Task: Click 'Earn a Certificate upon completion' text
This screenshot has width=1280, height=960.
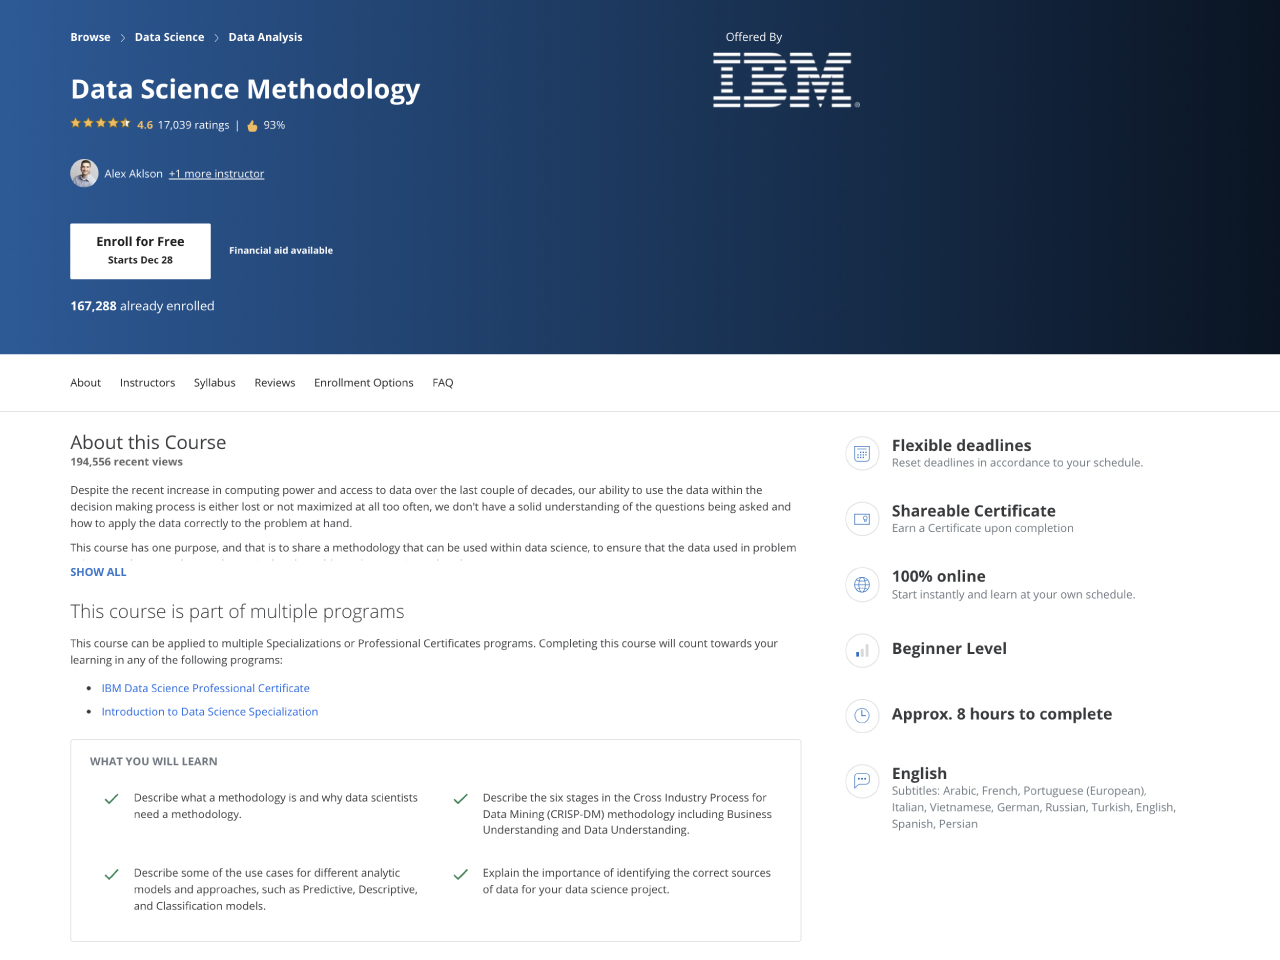Action: click(x=983, y=528)
